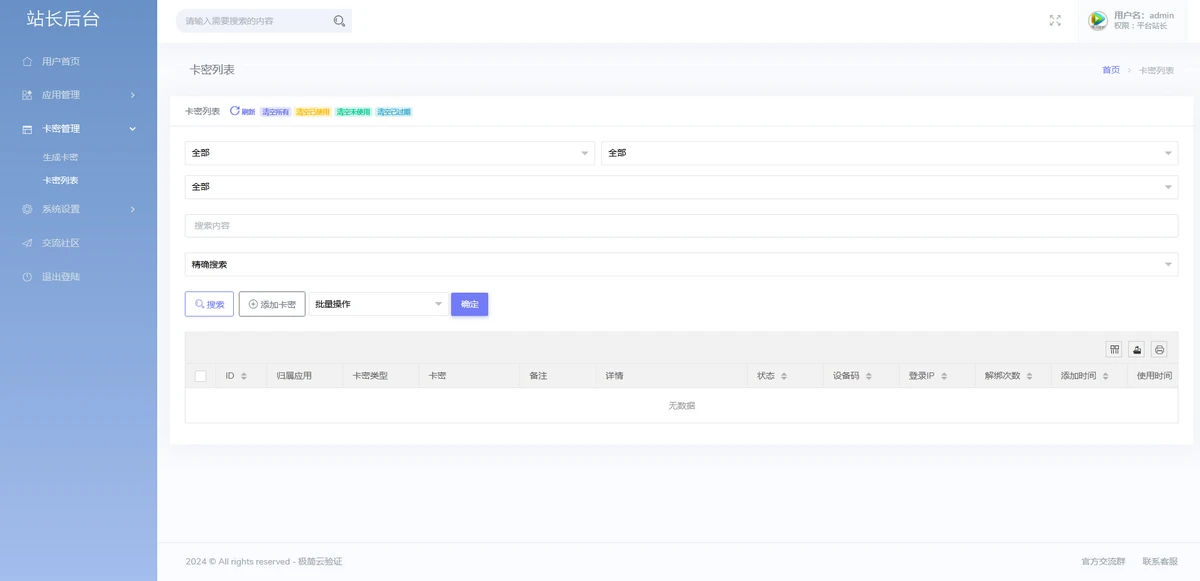1200x581 pixels.
Task: Click the table print icon
Action: (x=1160, y=349)
